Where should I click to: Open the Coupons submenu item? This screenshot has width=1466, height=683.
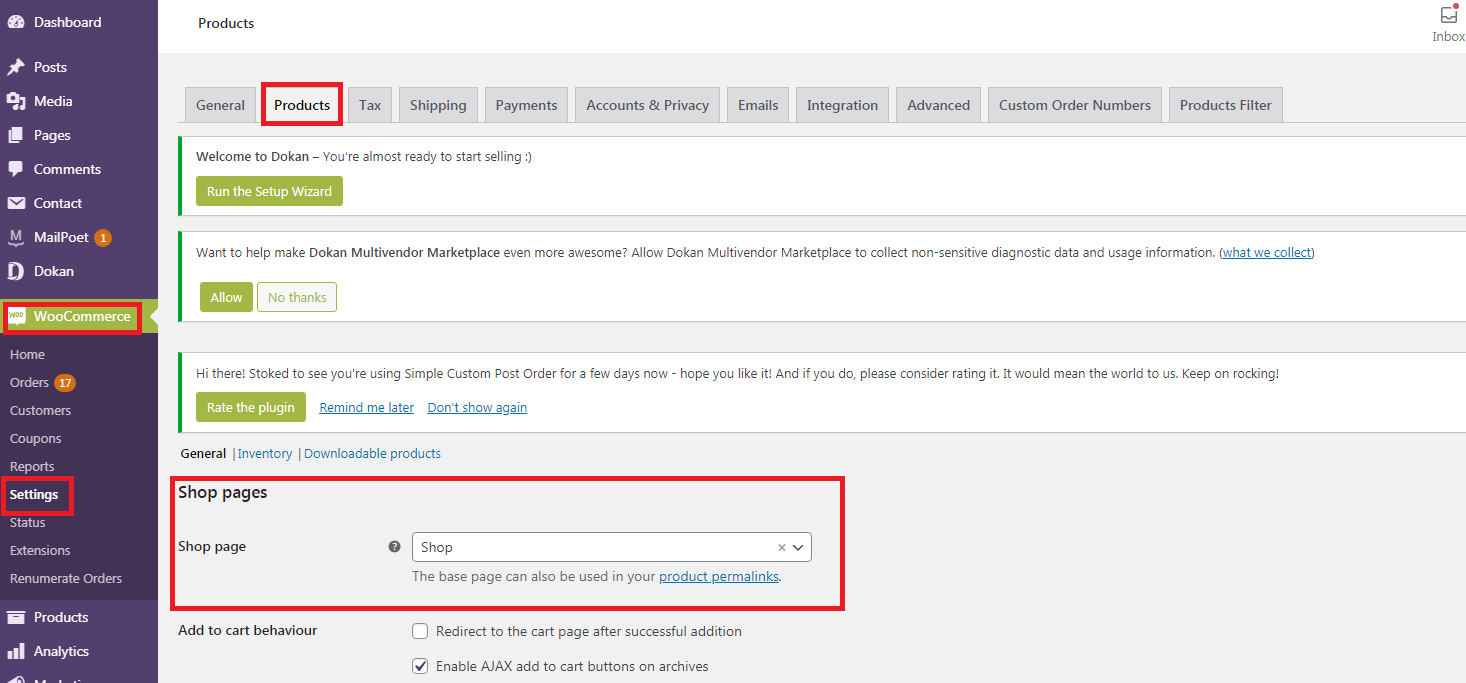click(x=35, y=438)
